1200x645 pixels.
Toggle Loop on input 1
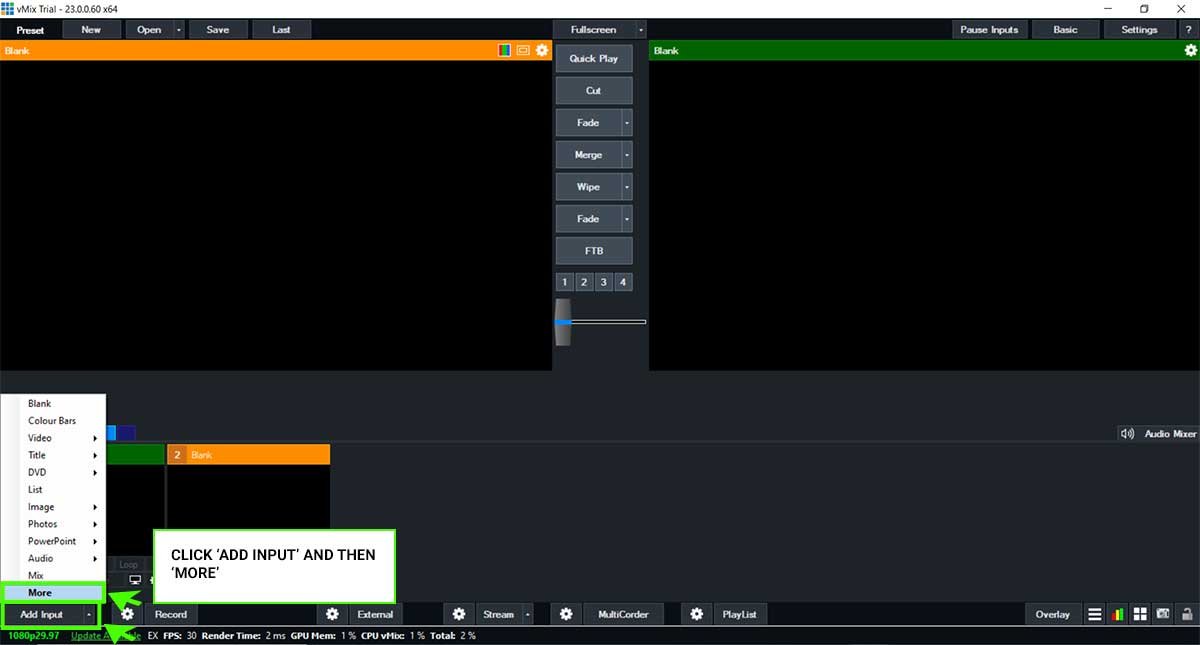point(128,565)
